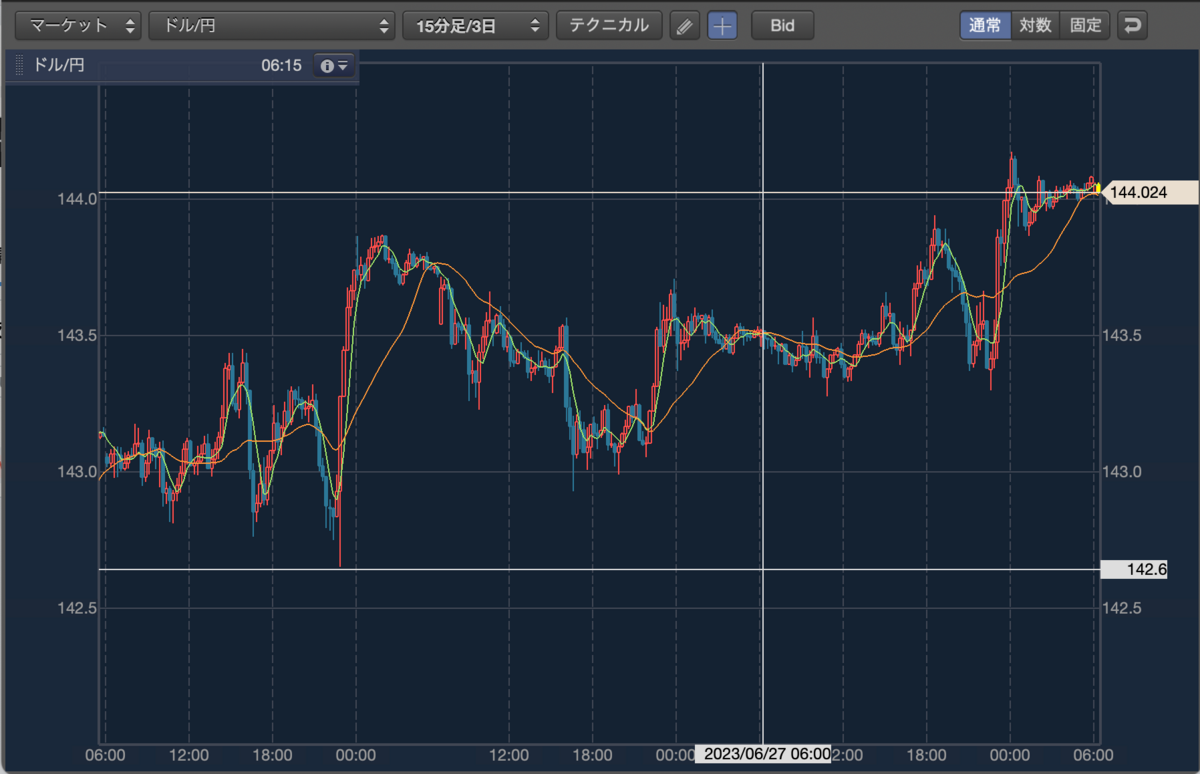
Task: Click the first 06:00 time axis label
Action: point(105,753)
